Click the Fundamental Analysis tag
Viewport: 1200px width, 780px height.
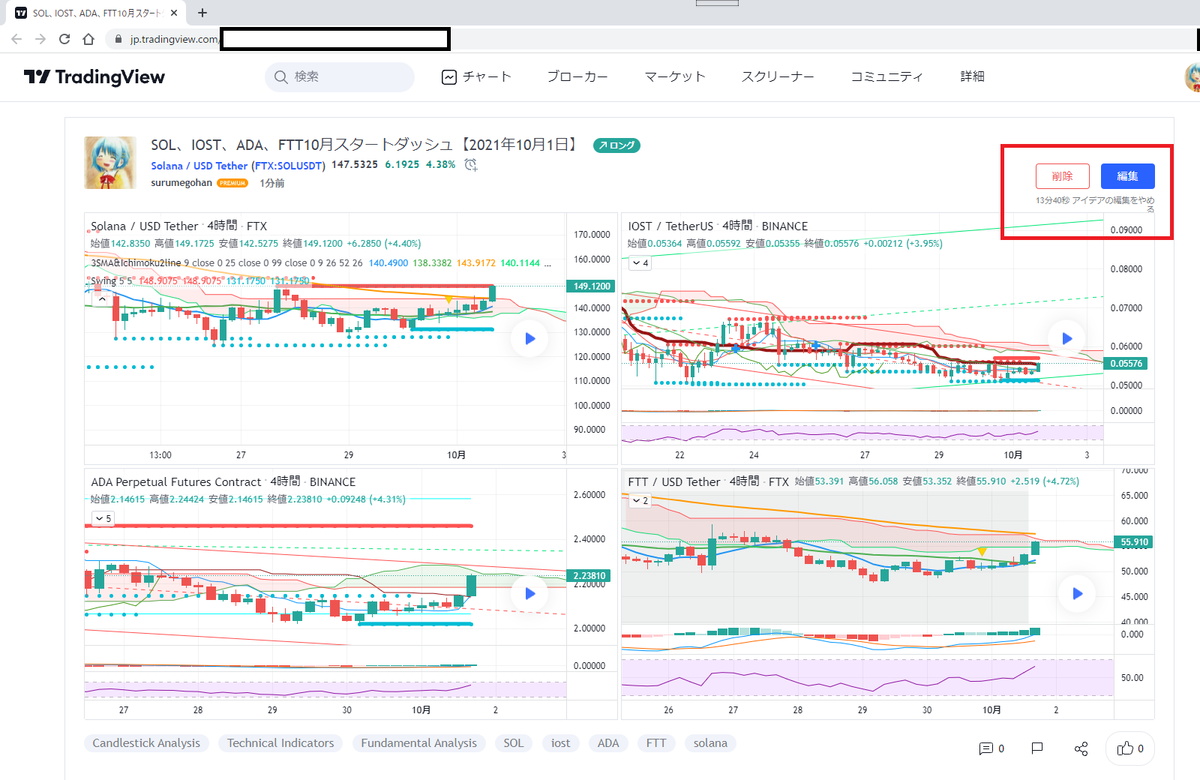[x=419, y=743]
